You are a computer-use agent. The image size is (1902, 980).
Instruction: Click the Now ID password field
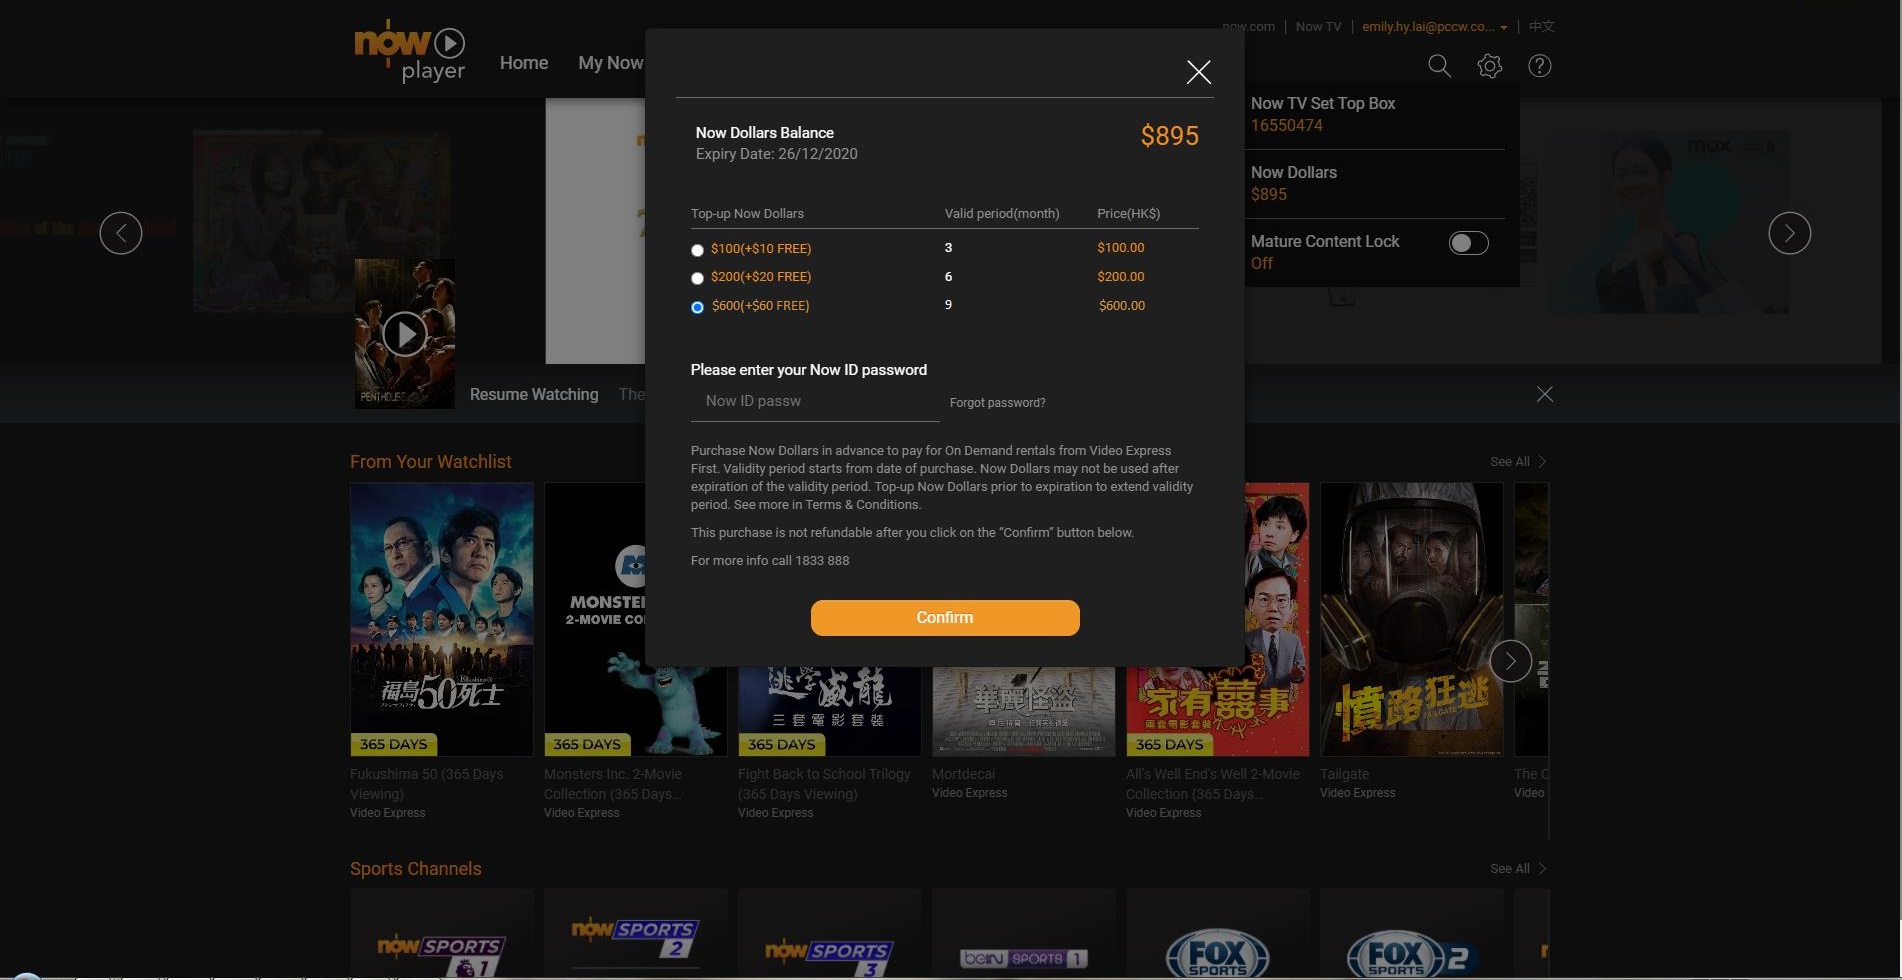coord(814,401)
